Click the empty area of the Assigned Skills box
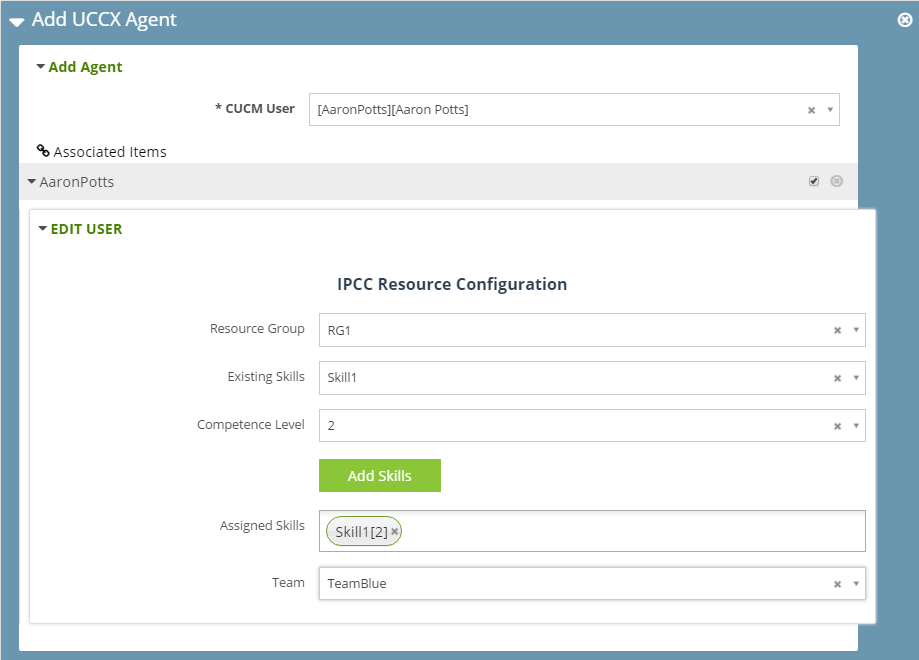Viewport: 919px width, 660px height. click(x=633, y=531)
